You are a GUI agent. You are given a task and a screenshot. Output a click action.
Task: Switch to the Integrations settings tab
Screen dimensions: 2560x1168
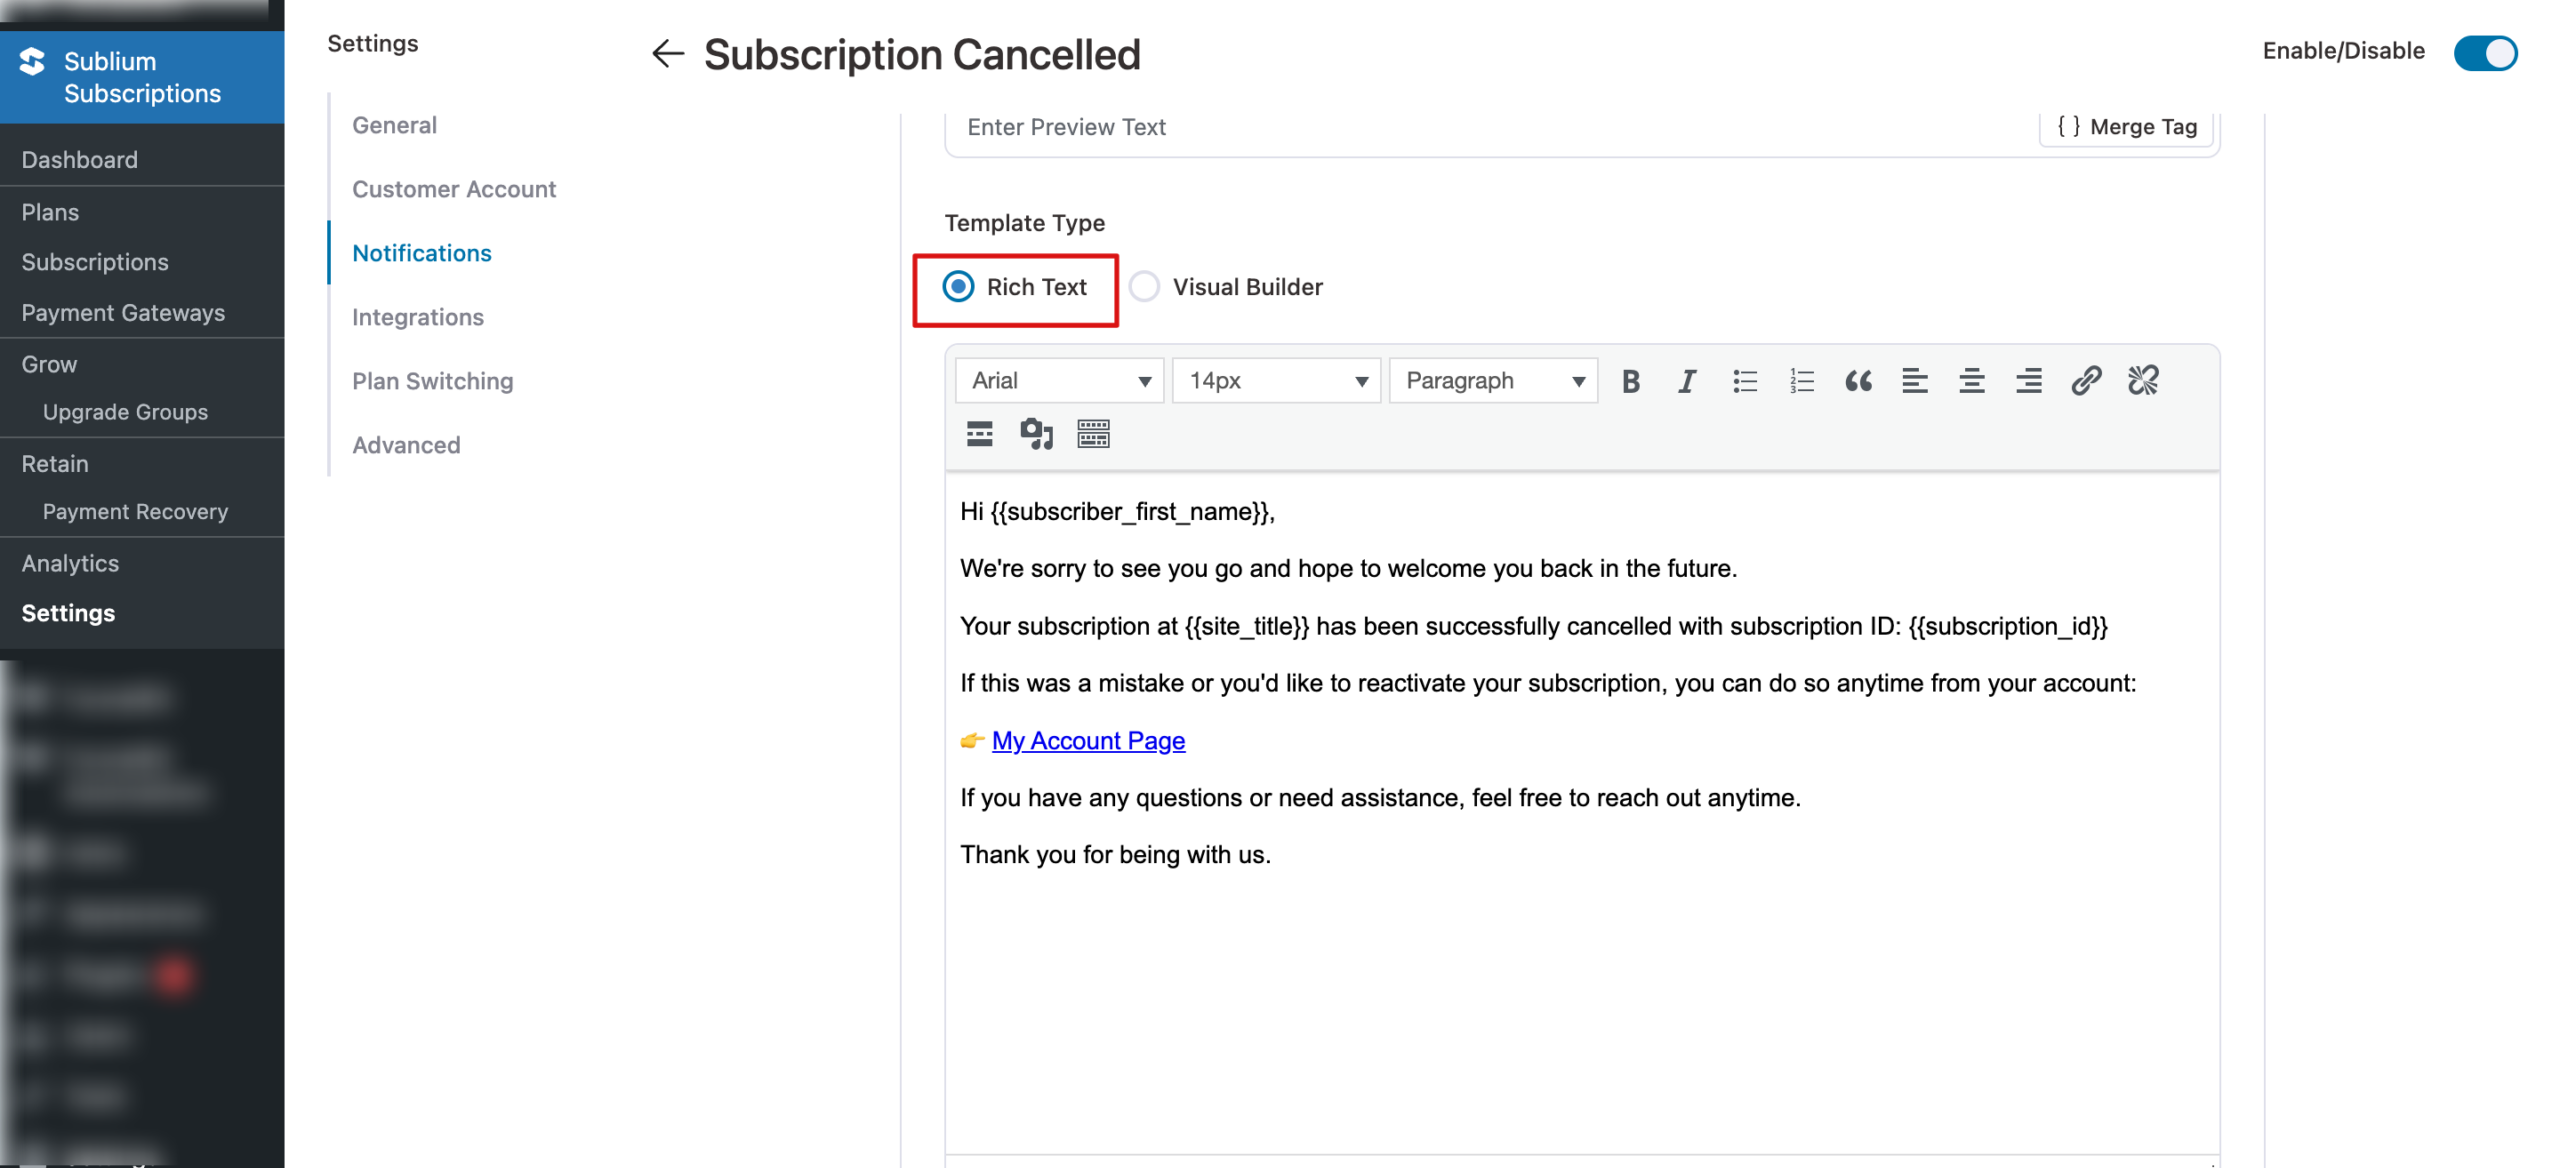coord(418,317)
